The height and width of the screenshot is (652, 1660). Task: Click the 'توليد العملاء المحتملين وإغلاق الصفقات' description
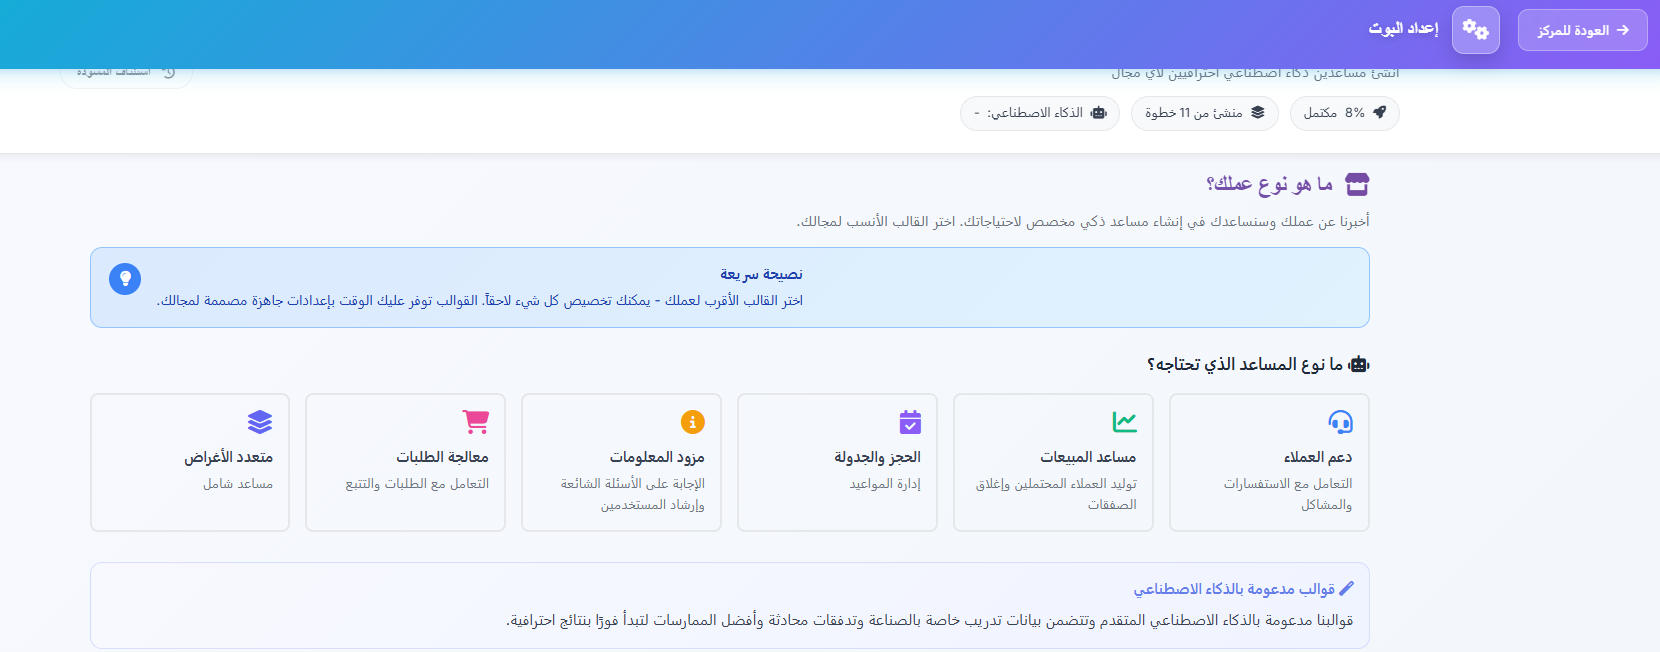coord(1056,494)
